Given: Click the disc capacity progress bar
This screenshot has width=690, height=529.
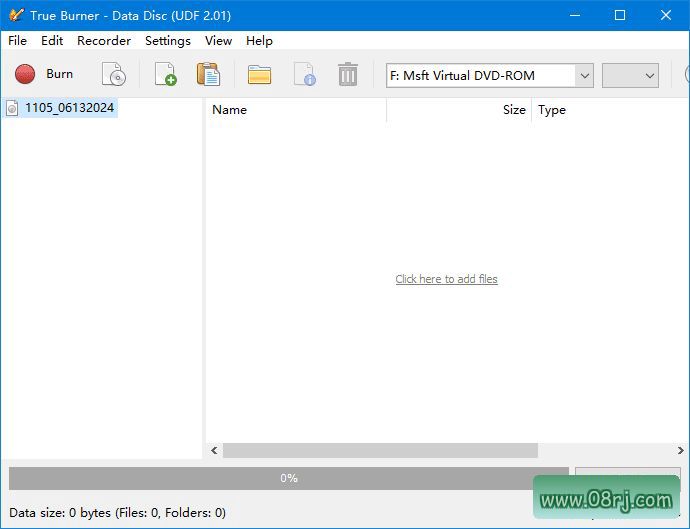Looking at the screenshot, I should point(288,478).
